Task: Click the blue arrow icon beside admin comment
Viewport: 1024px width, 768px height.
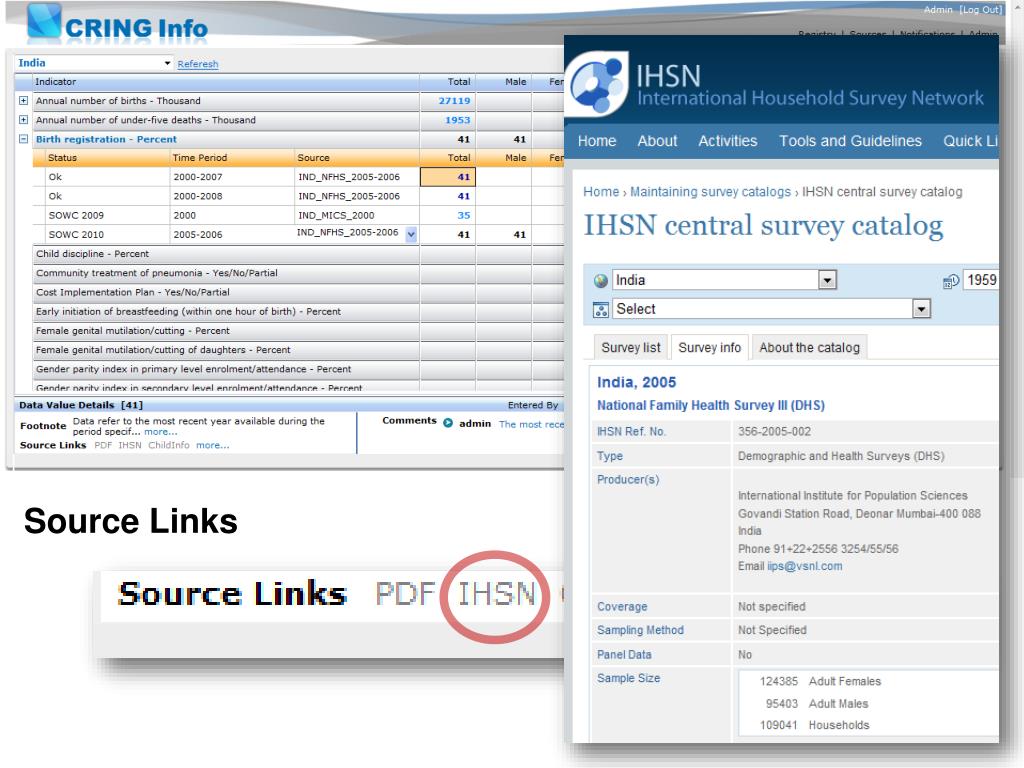Action: (x=448, y=423)
